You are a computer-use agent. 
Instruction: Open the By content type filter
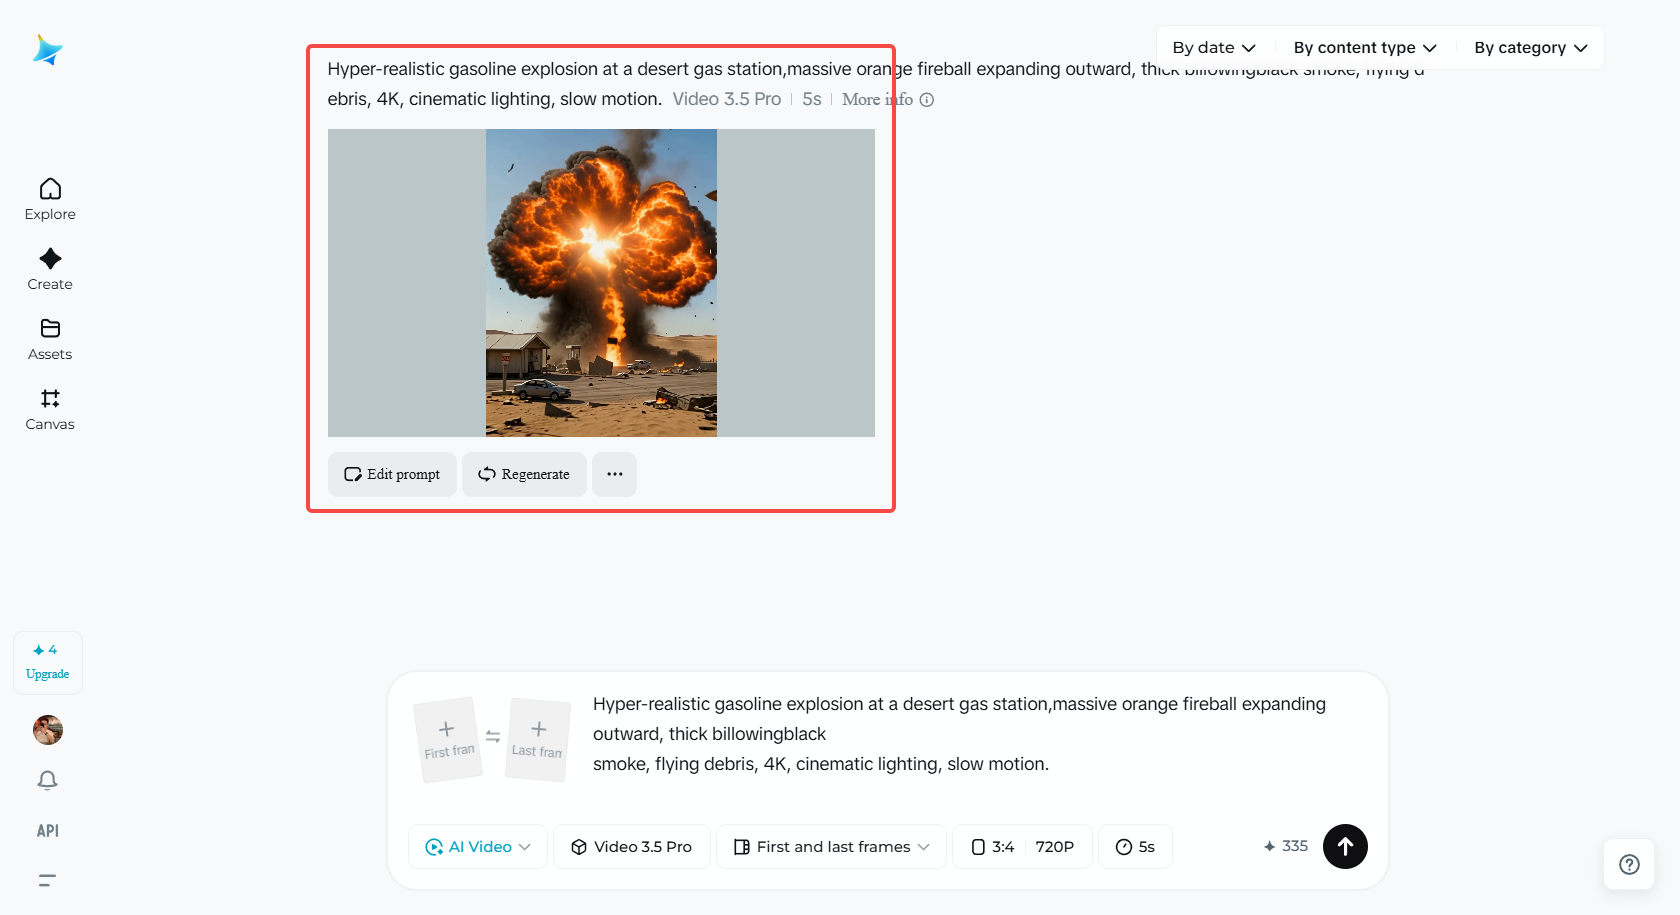(x=1364, y=47)
